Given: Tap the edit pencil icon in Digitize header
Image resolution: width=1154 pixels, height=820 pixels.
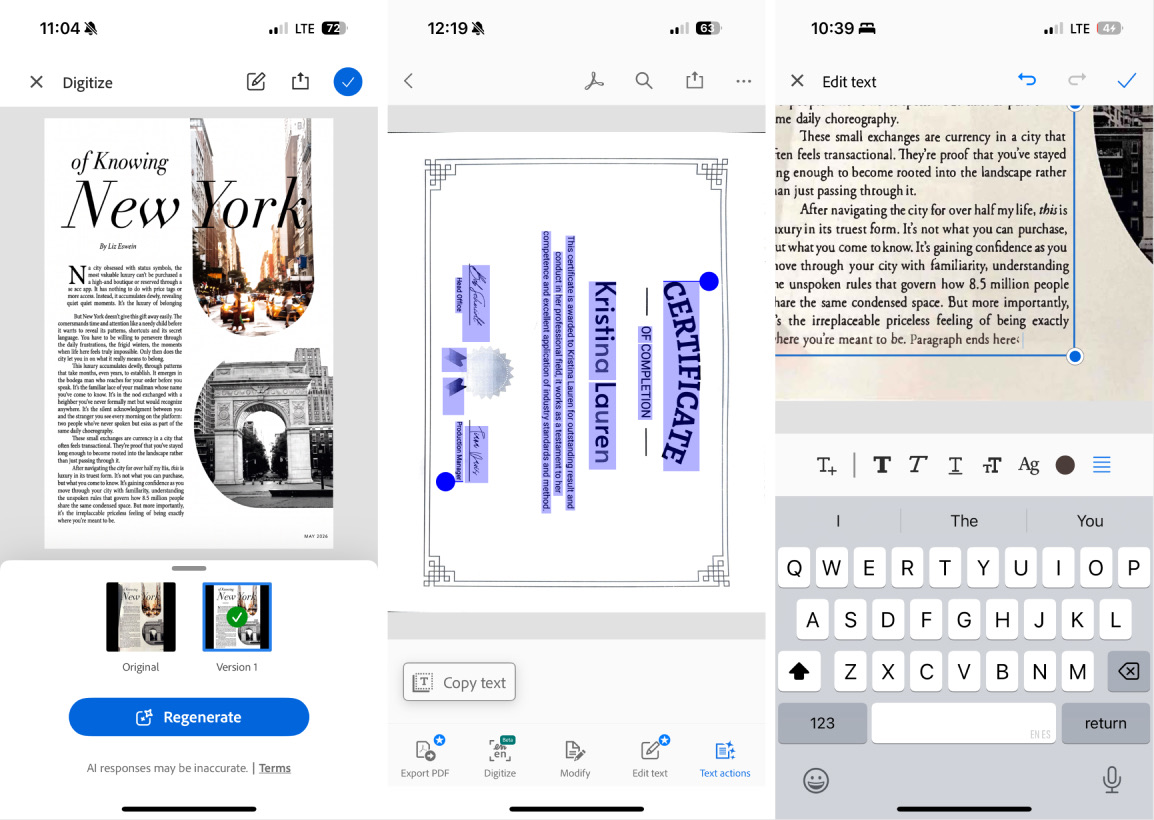Looking at the screenshot, I should [255, 81].
